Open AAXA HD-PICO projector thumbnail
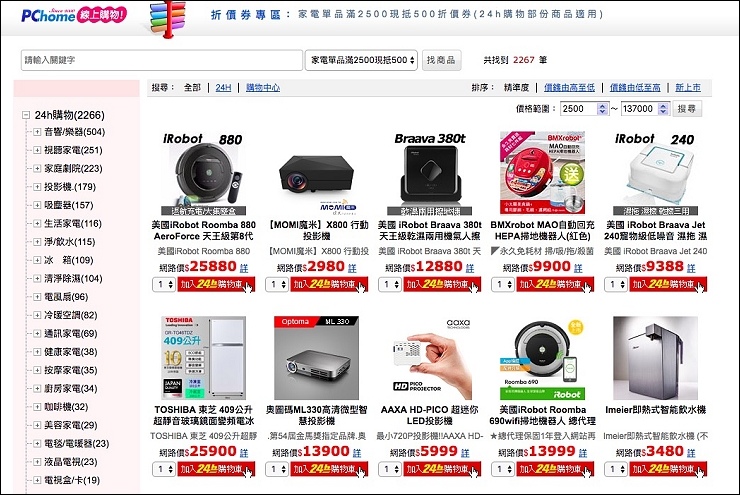Viewport: 740px width, 495px height. click(x=429, y=359)
